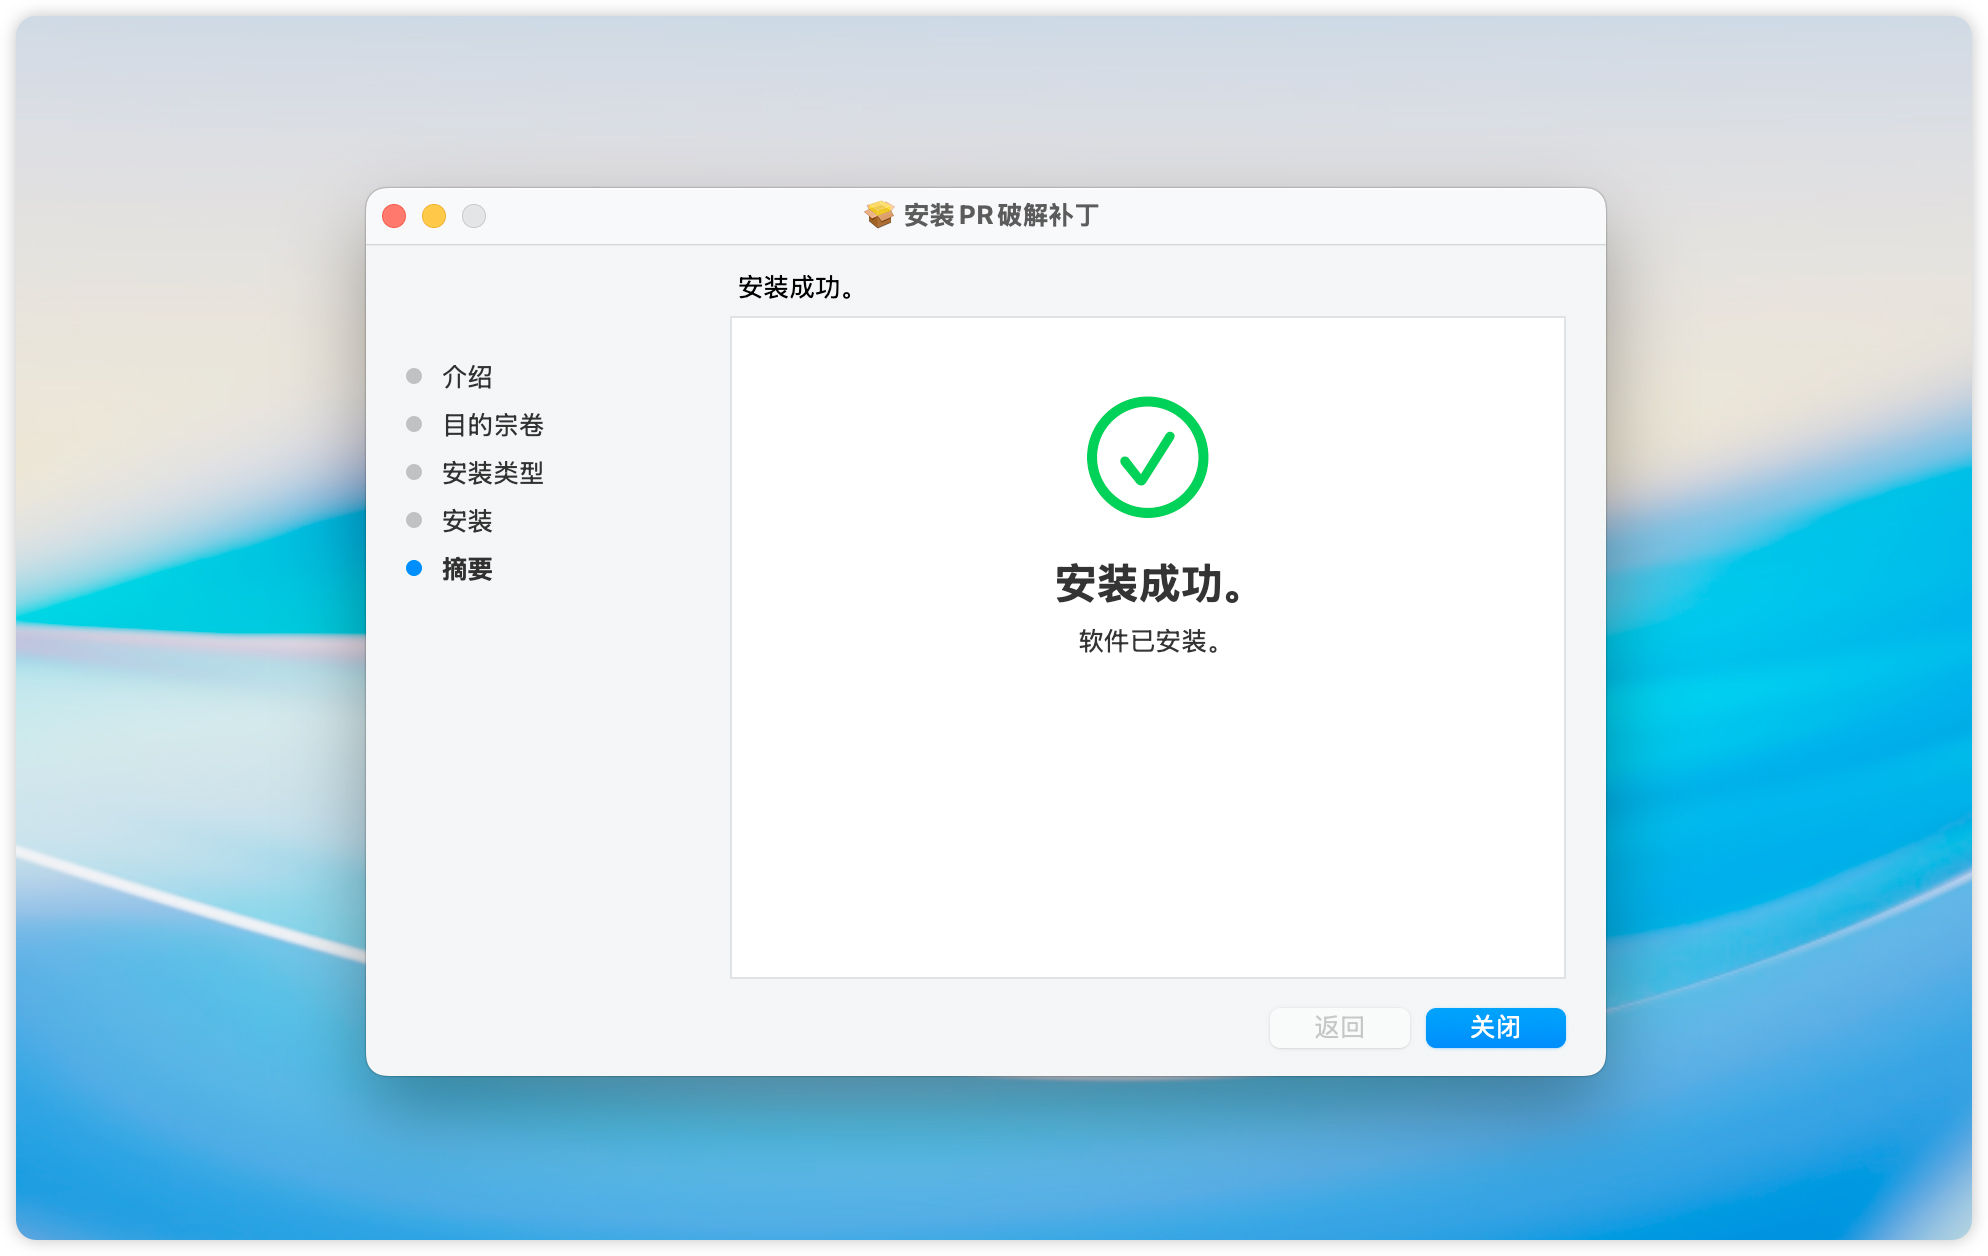The image size is (1988, 1256).
Task: Click the gray bullet beside 安装类型
Action: click(x=414, y=472)
